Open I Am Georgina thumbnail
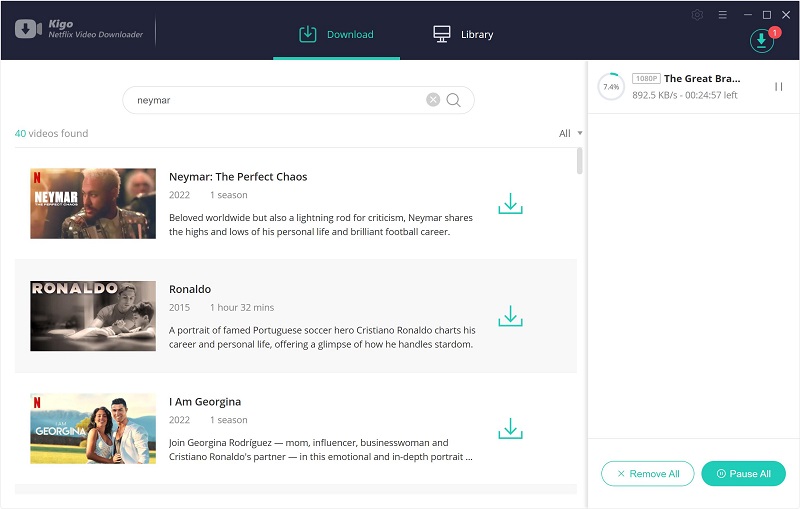The height and width of the screenshot is (509, 800). [x=93, y=428]
